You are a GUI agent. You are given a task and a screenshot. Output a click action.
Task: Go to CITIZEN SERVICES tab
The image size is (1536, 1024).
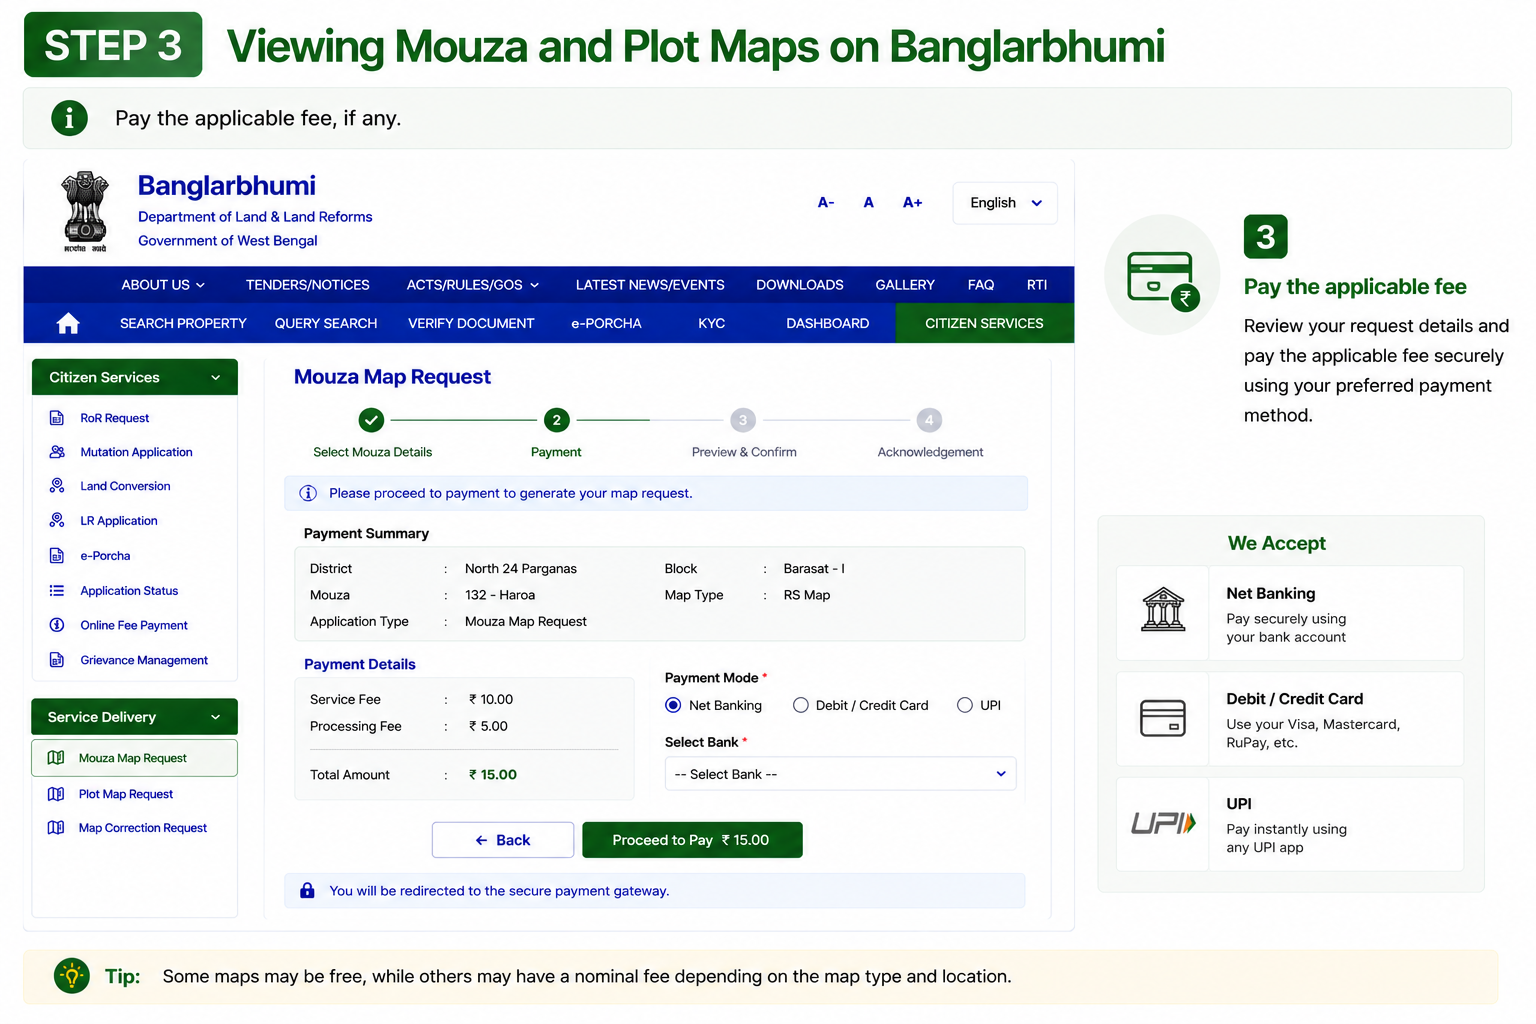pos(985,323)
